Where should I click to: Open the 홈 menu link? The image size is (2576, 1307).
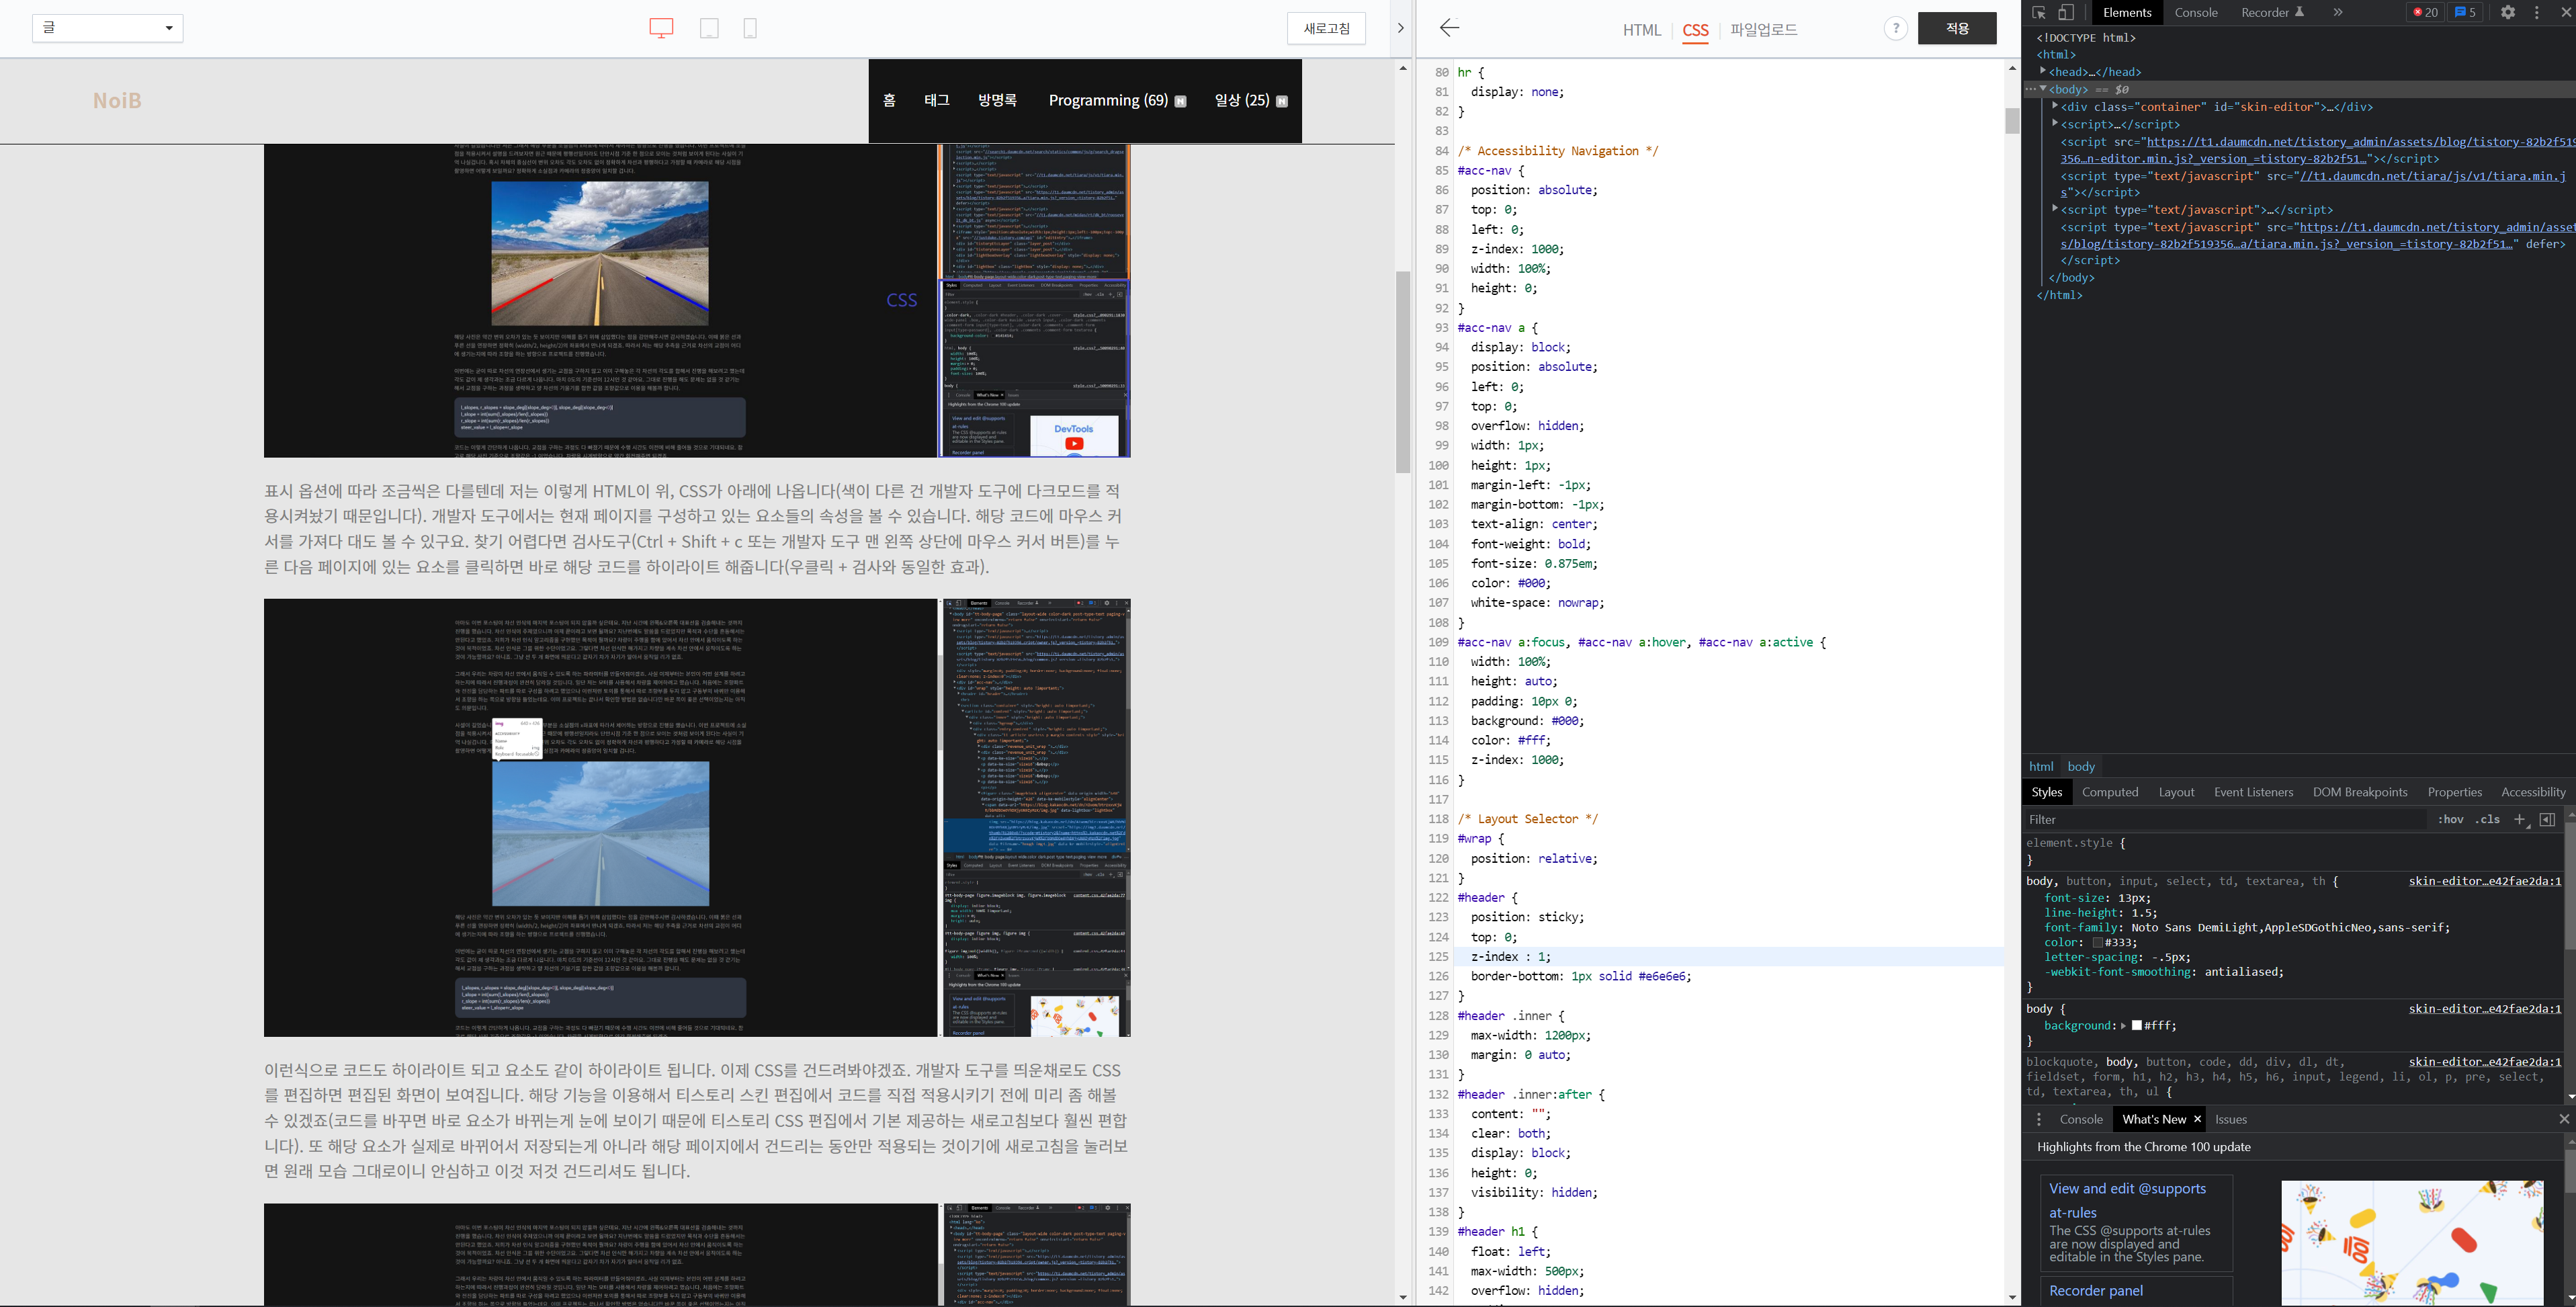point(889,101)
